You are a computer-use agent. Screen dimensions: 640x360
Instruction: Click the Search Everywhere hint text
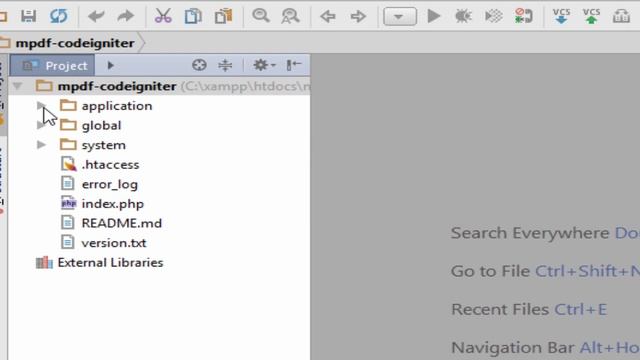[x=530, y=233]
